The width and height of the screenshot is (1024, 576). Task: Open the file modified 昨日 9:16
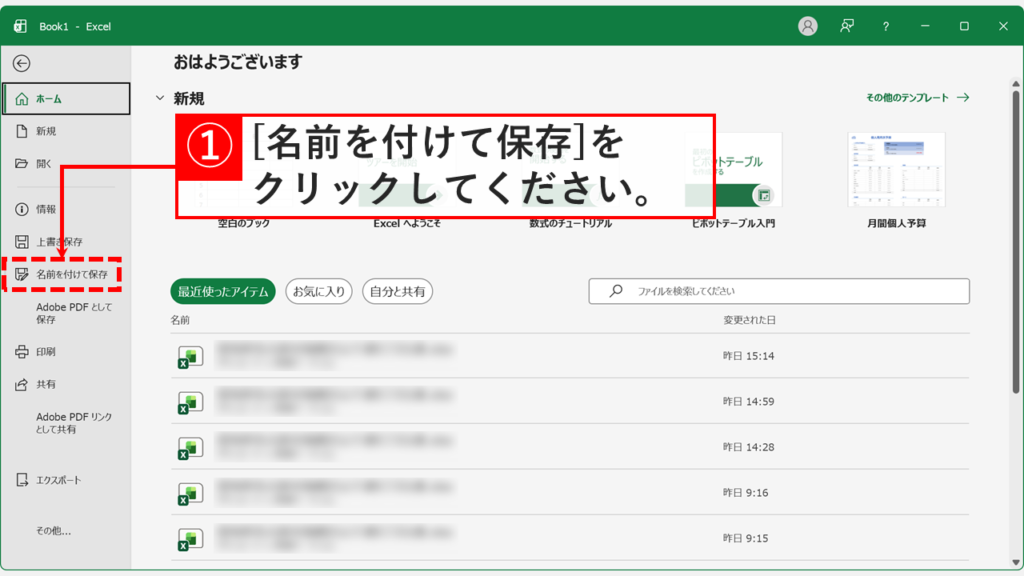coord(570,493)
